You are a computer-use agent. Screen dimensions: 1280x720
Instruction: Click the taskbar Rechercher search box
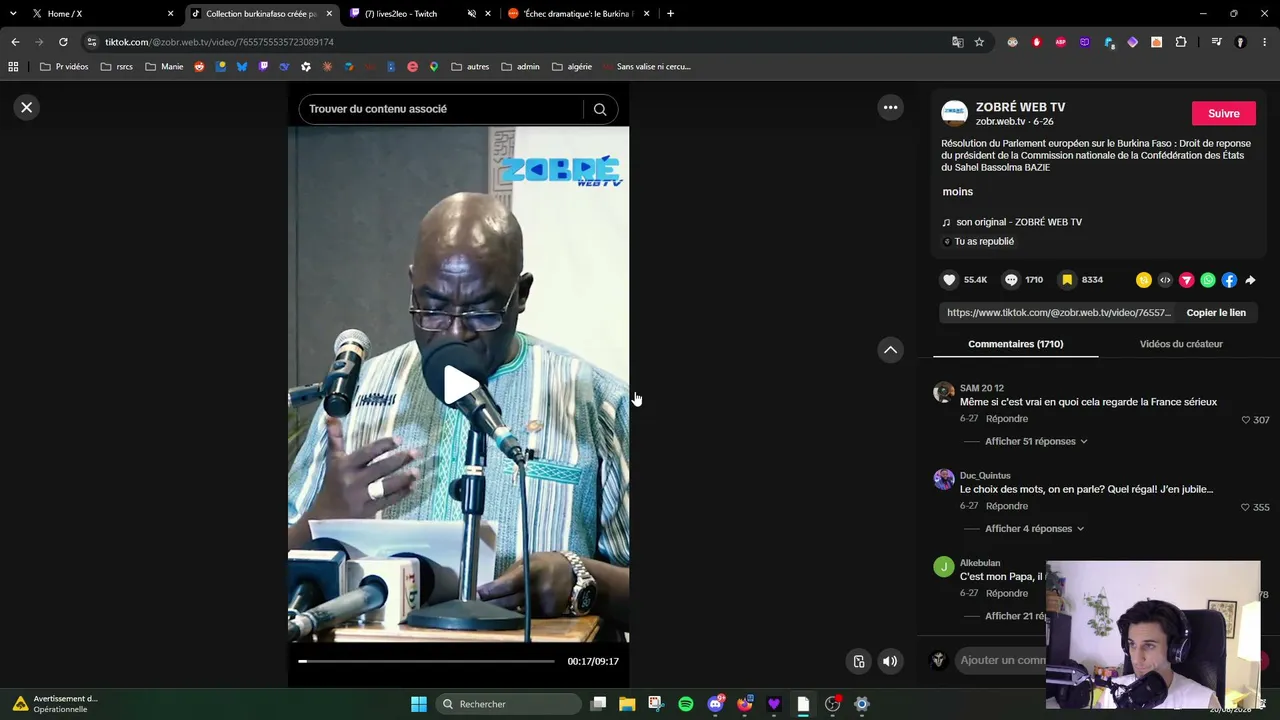[508, 704]
